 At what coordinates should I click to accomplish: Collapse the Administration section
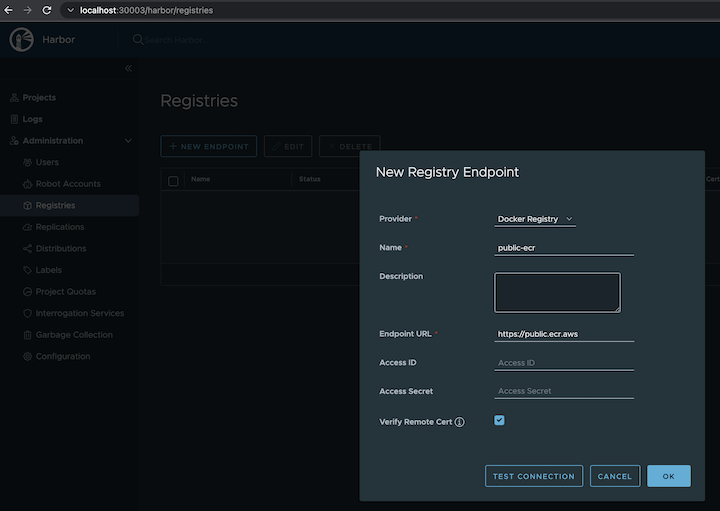point(128,141)
